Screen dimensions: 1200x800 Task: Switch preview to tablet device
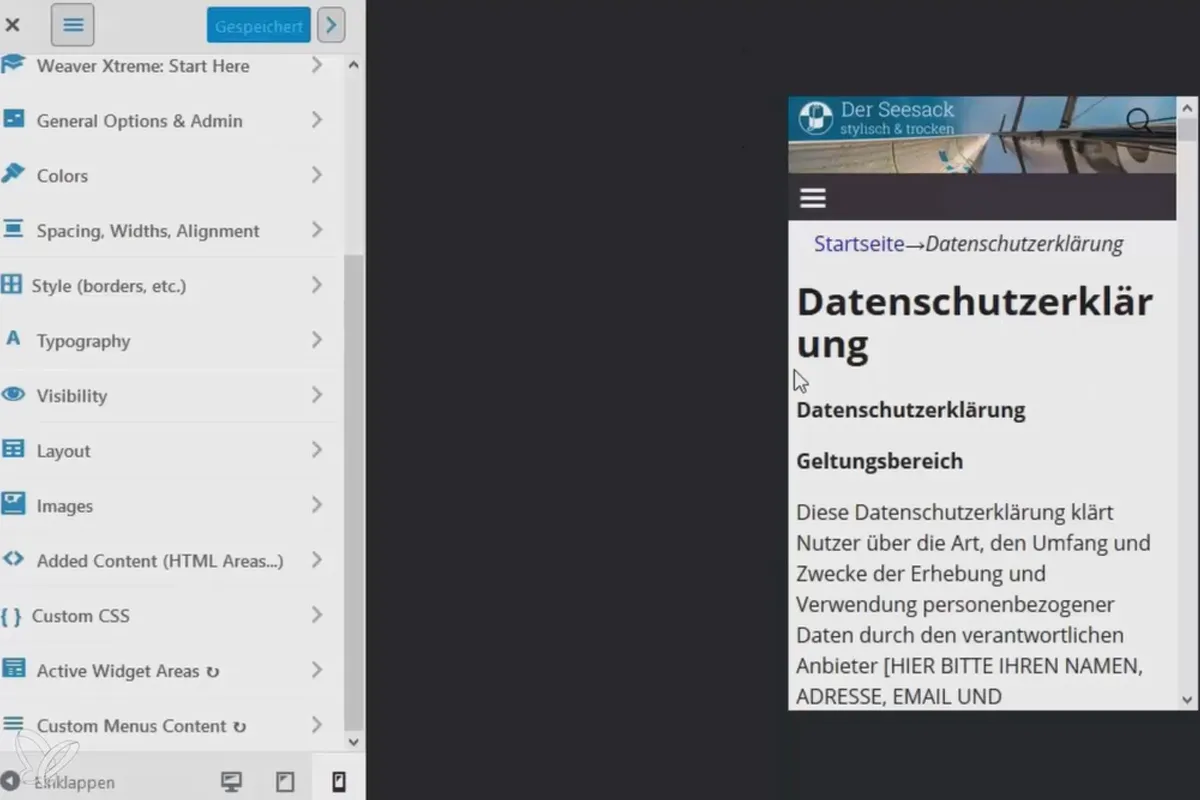(285, 782)
